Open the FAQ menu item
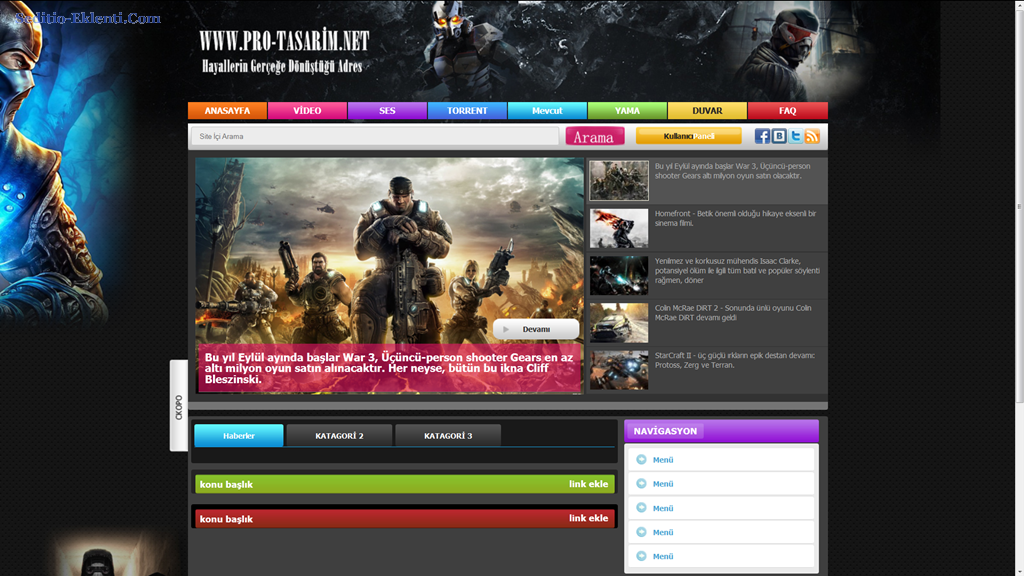Viewport: 1024px width, 576px height. click(788, 110)
